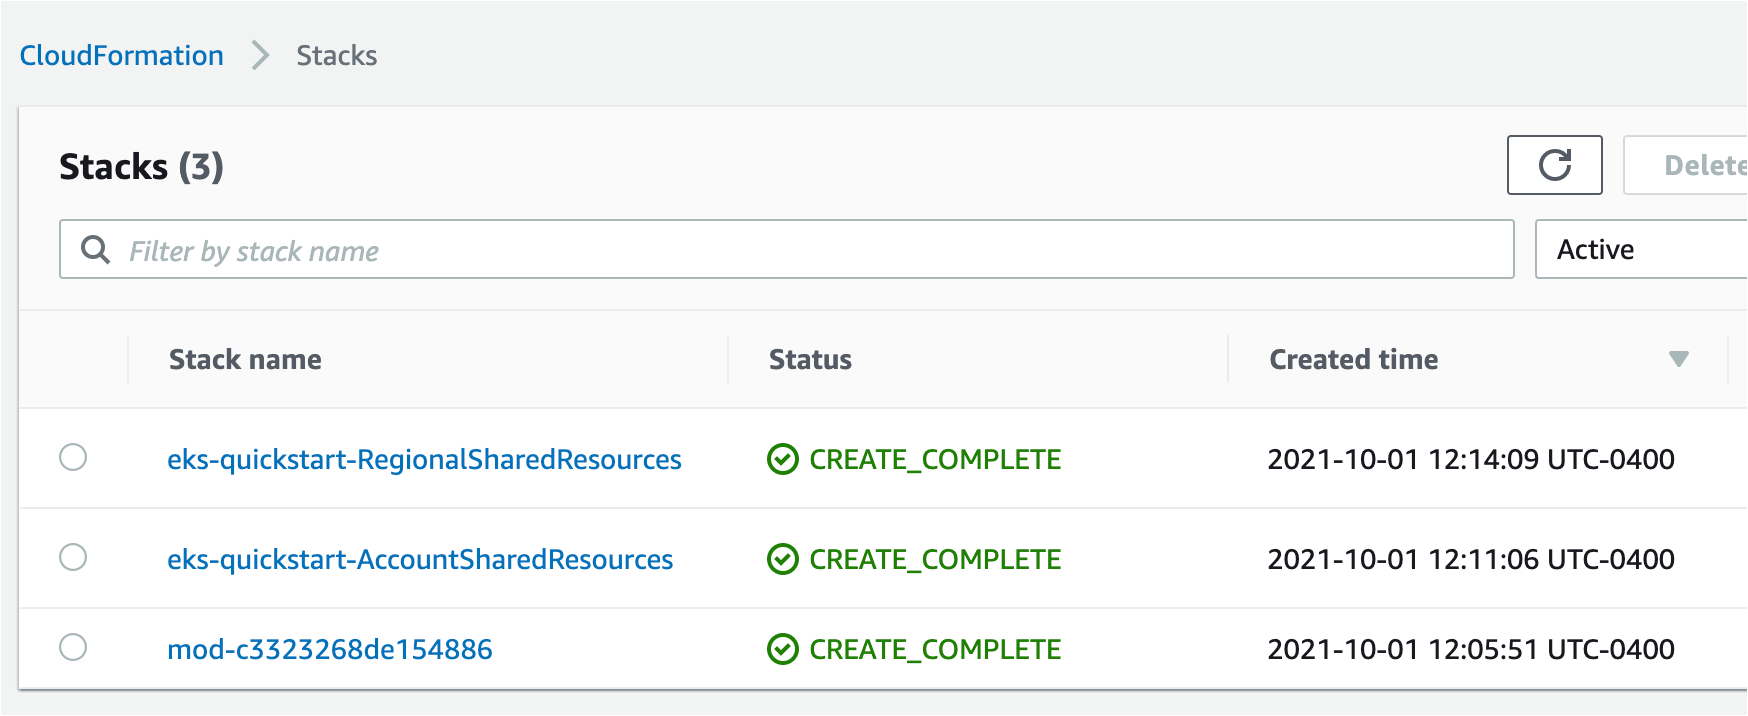Open mod-c3323268de154886 stack link
This screenshot has height=716, width=1748.
point(330,649)
